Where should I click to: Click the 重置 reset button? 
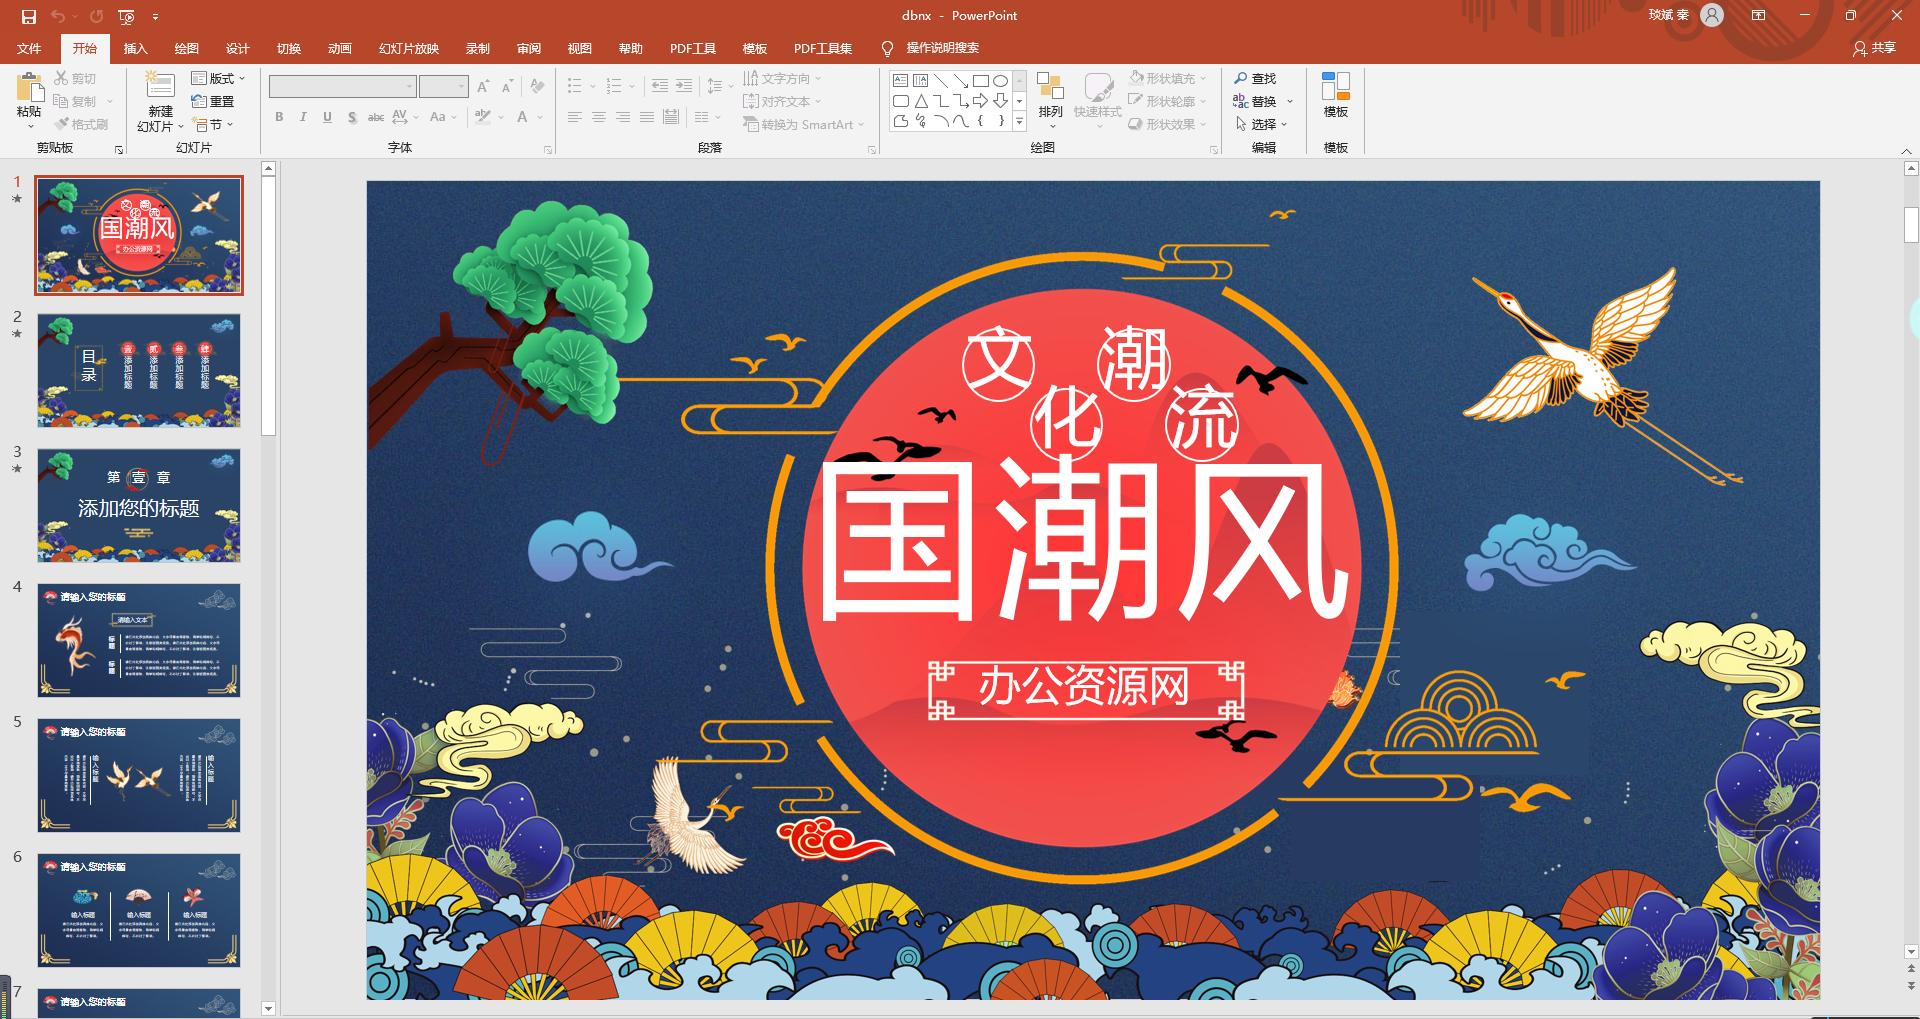click(214, 101)
